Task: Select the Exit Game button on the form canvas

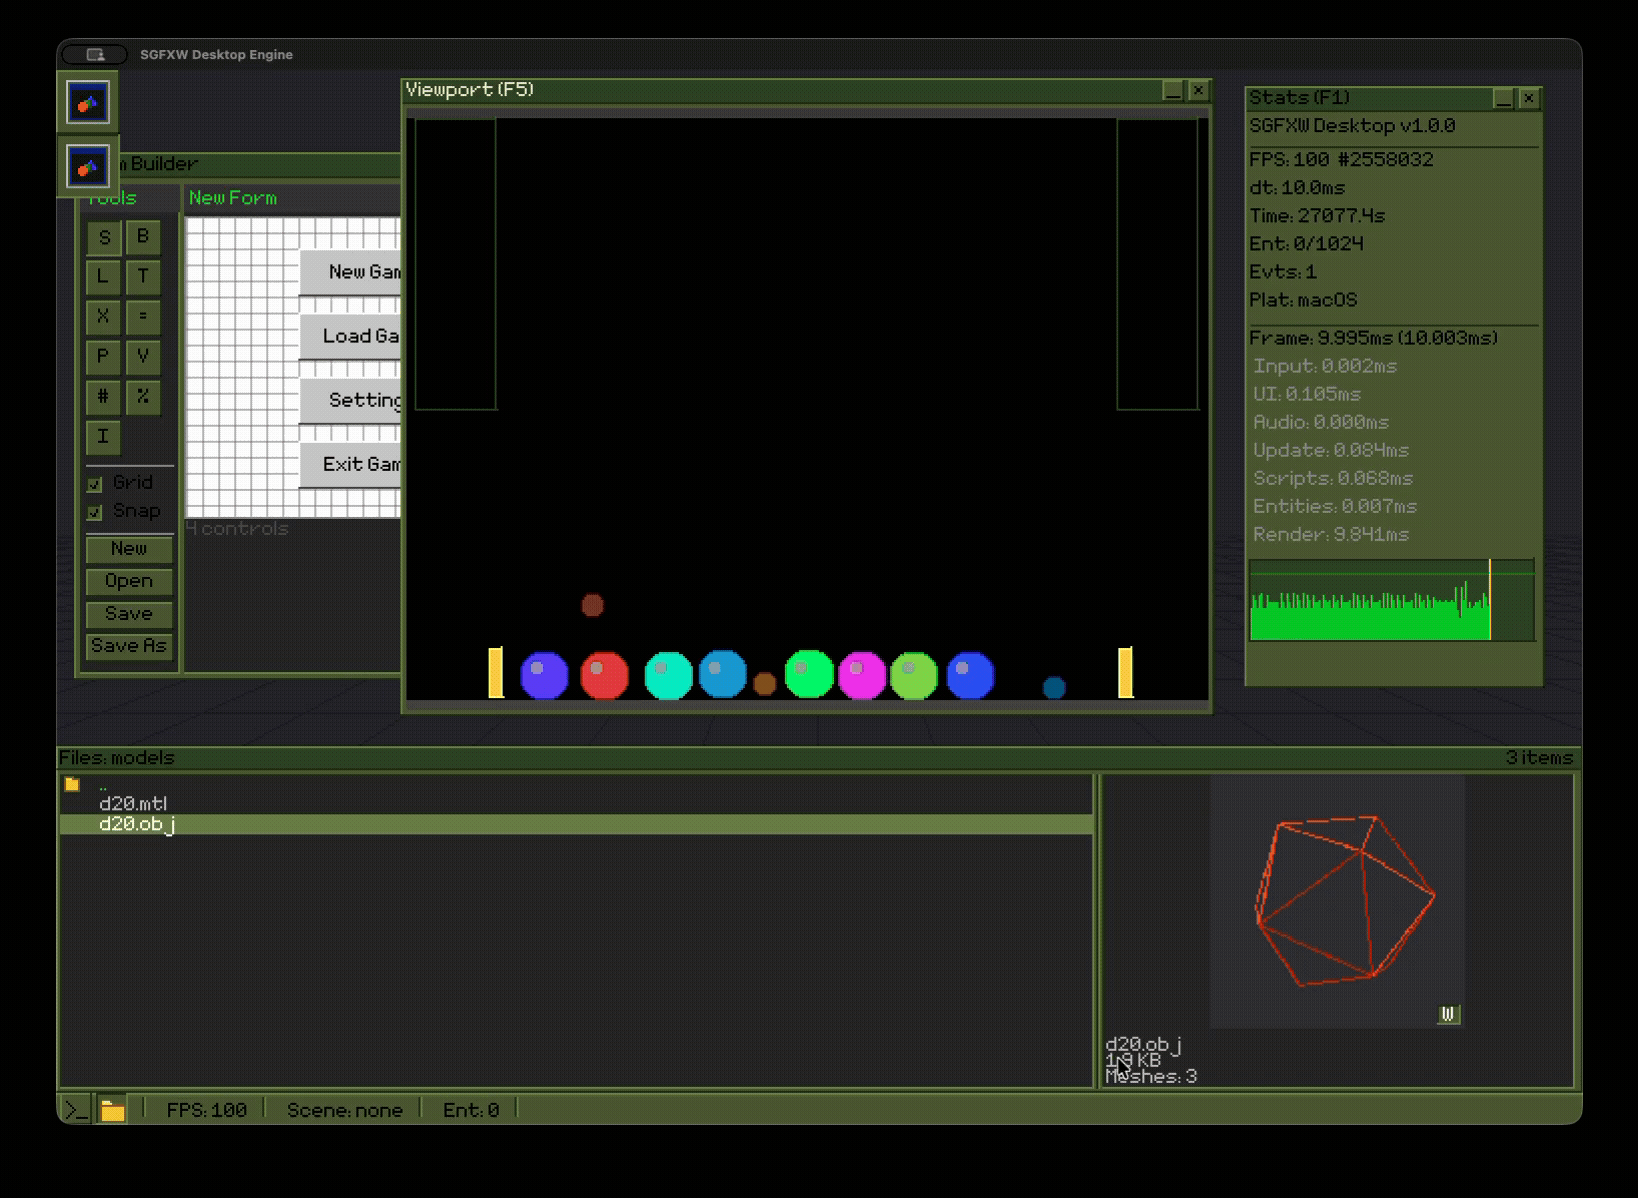Action: (350, 464)
